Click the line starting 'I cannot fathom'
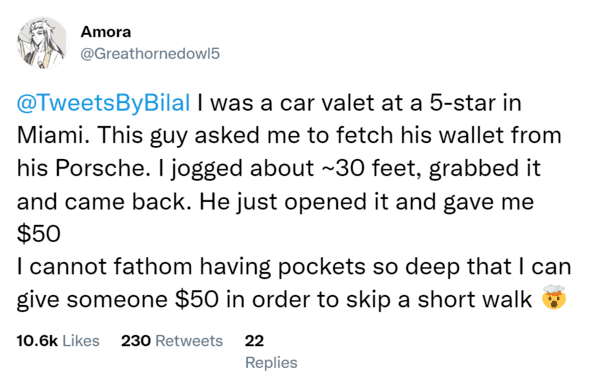 click(x=294, y=267)
